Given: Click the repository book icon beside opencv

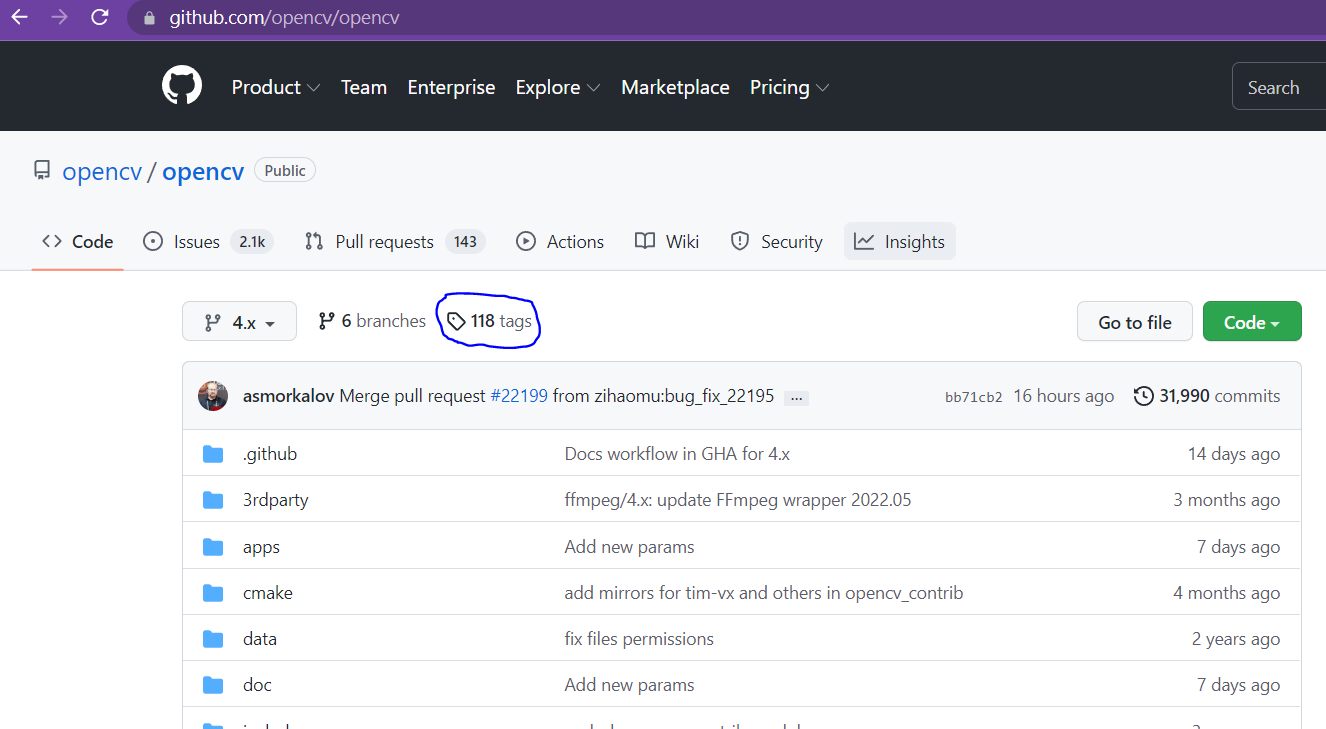Looking at the screenshot, I should [x=42, y=171].
